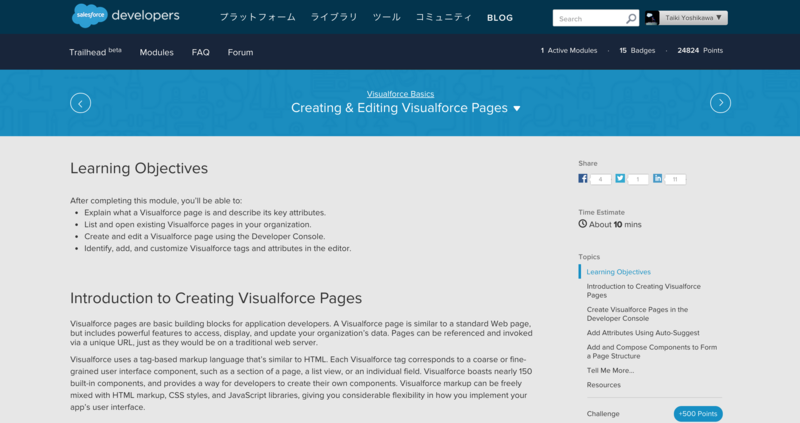
Task: Click the Salesforce cloud logo
Action: click(x=90, y=15)
